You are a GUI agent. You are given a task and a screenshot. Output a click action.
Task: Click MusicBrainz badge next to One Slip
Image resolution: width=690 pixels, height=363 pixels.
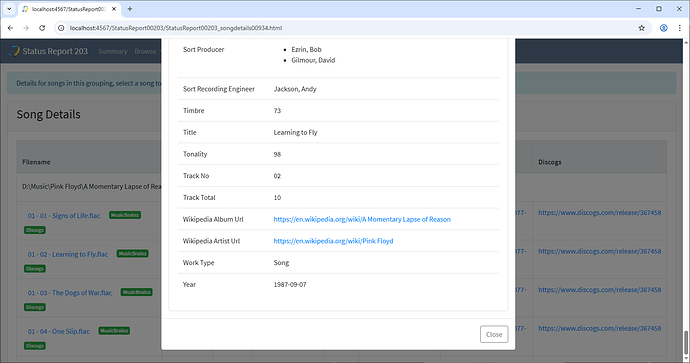pyautogui.click(x=114, y=331)
